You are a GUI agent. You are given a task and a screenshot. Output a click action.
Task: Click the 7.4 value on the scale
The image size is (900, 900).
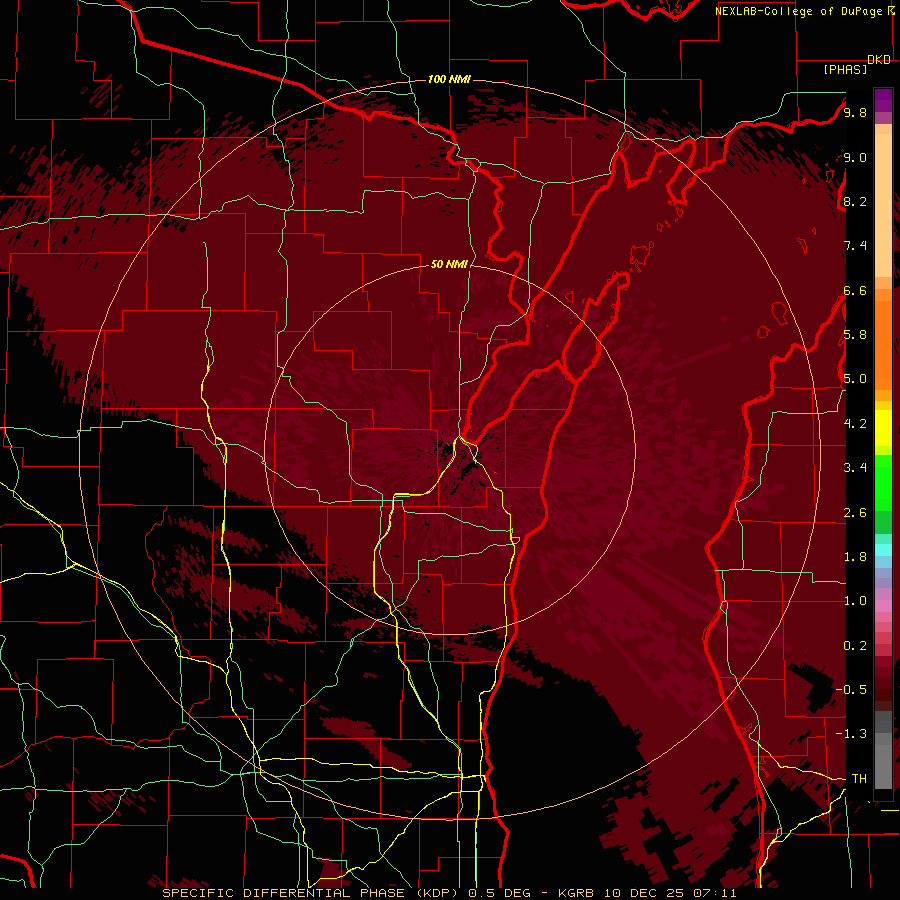point(855,246)
